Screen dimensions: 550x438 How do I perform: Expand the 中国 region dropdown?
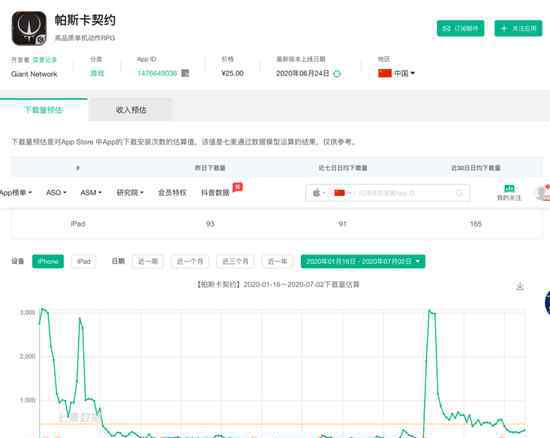click(396, 73)
